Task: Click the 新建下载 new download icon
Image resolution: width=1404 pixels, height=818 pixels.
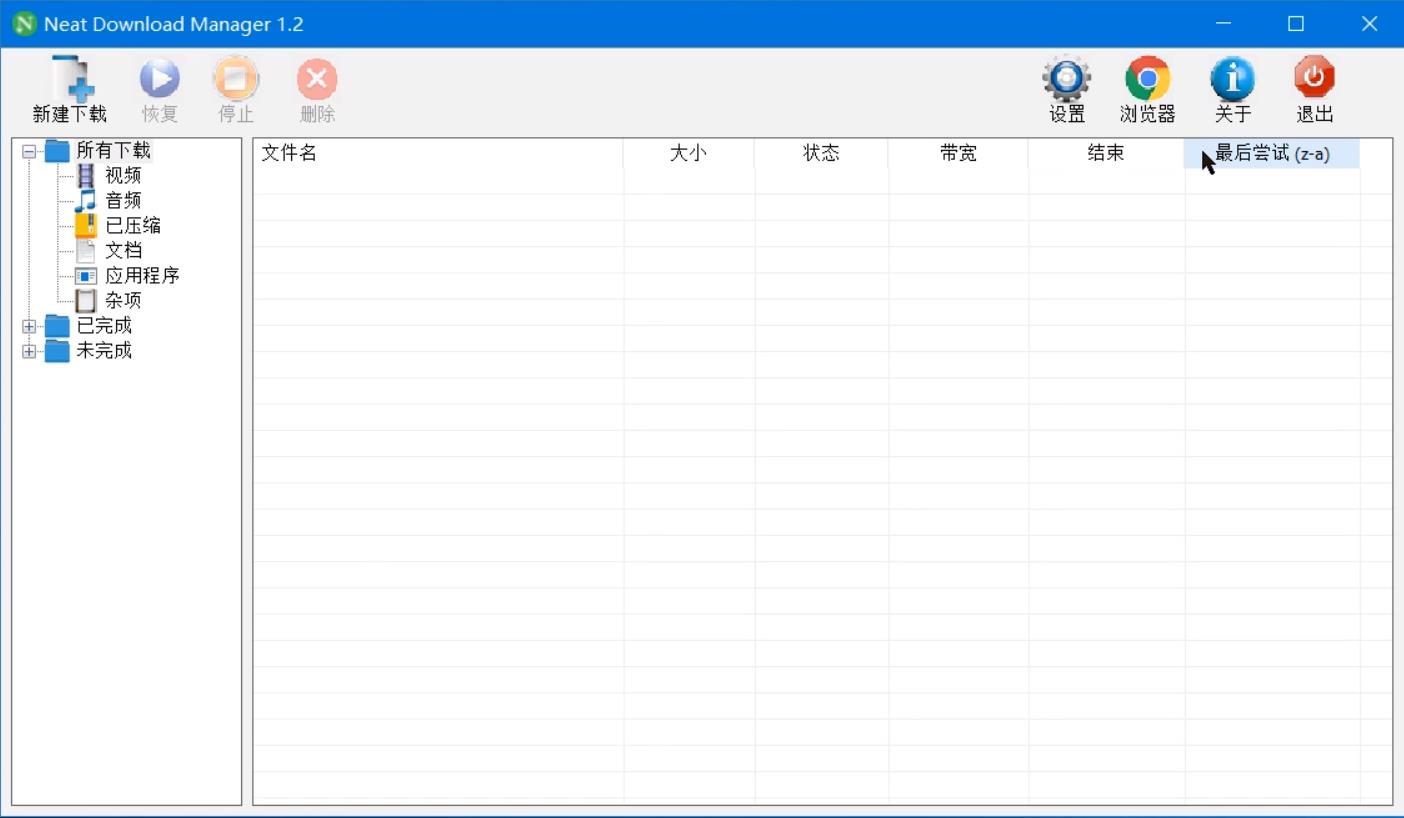Action: pos(72,78)
